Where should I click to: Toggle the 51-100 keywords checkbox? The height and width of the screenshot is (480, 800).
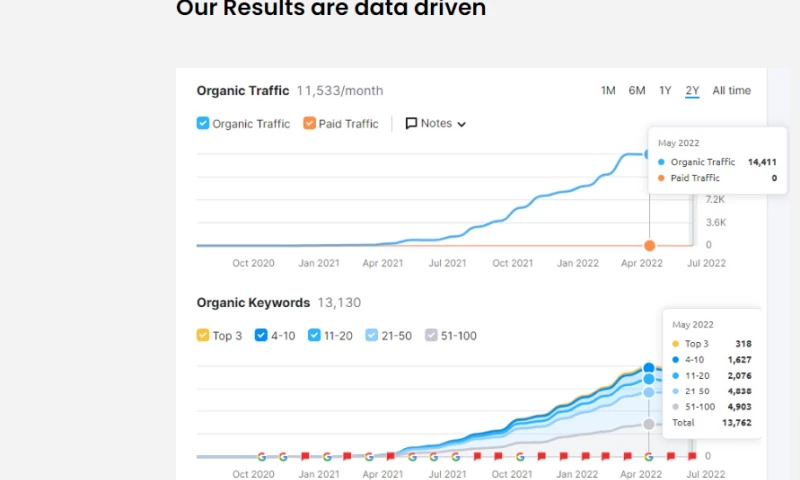tap(431, 336)
